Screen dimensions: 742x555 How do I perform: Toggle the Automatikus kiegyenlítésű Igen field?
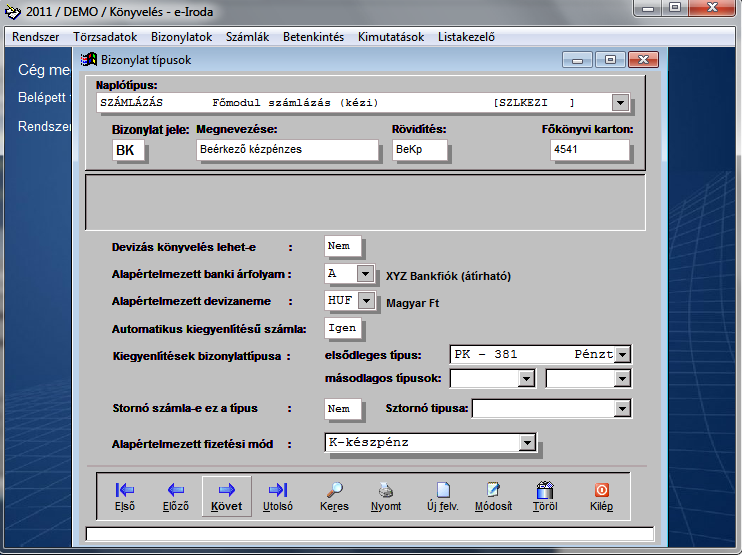point(343,328)
